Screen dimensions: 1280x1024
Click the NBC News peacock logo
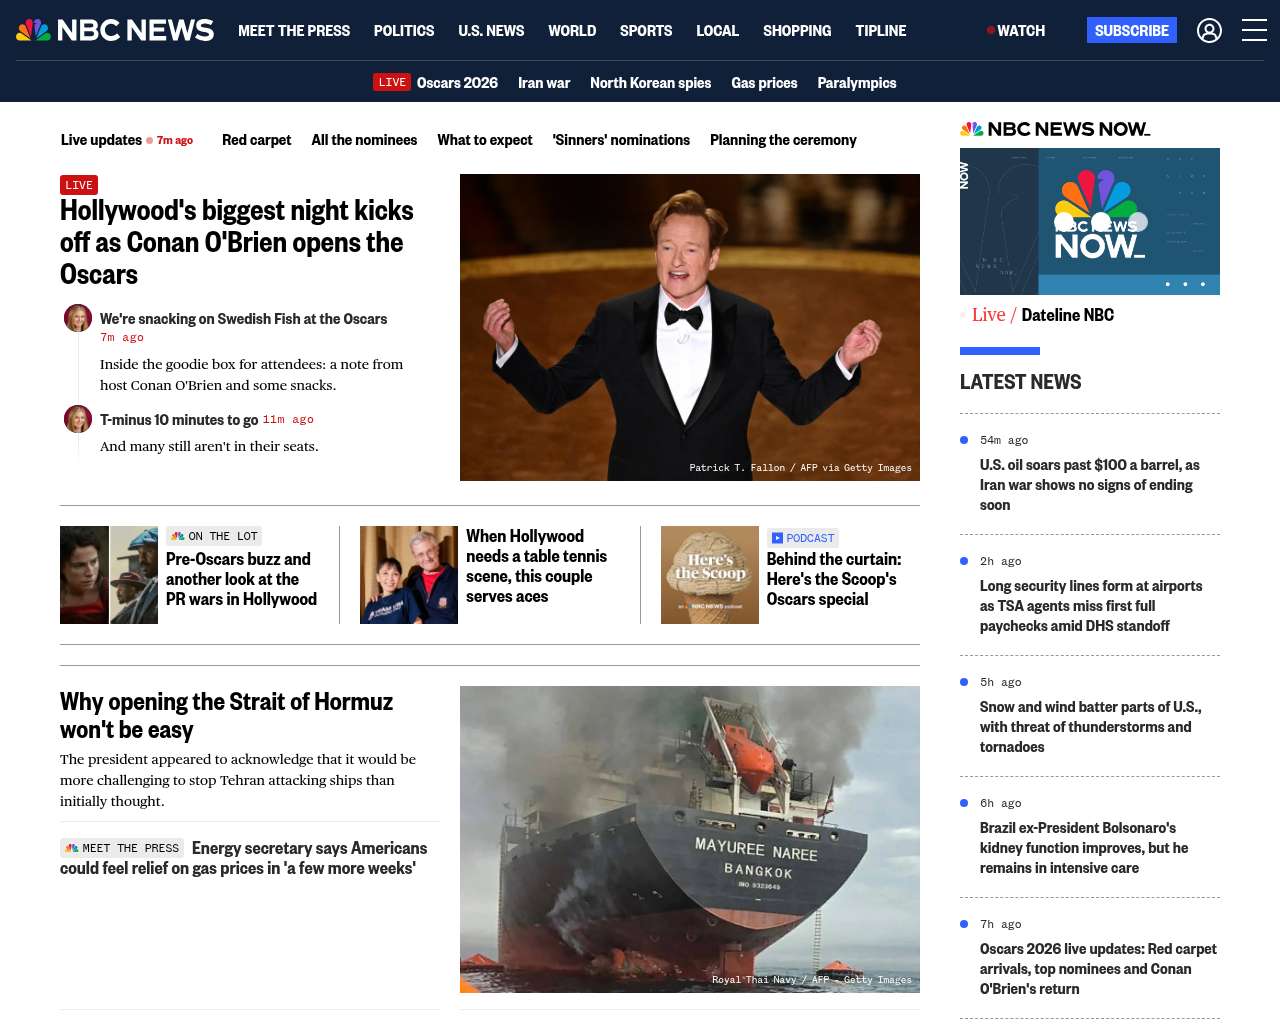point(115,30)
